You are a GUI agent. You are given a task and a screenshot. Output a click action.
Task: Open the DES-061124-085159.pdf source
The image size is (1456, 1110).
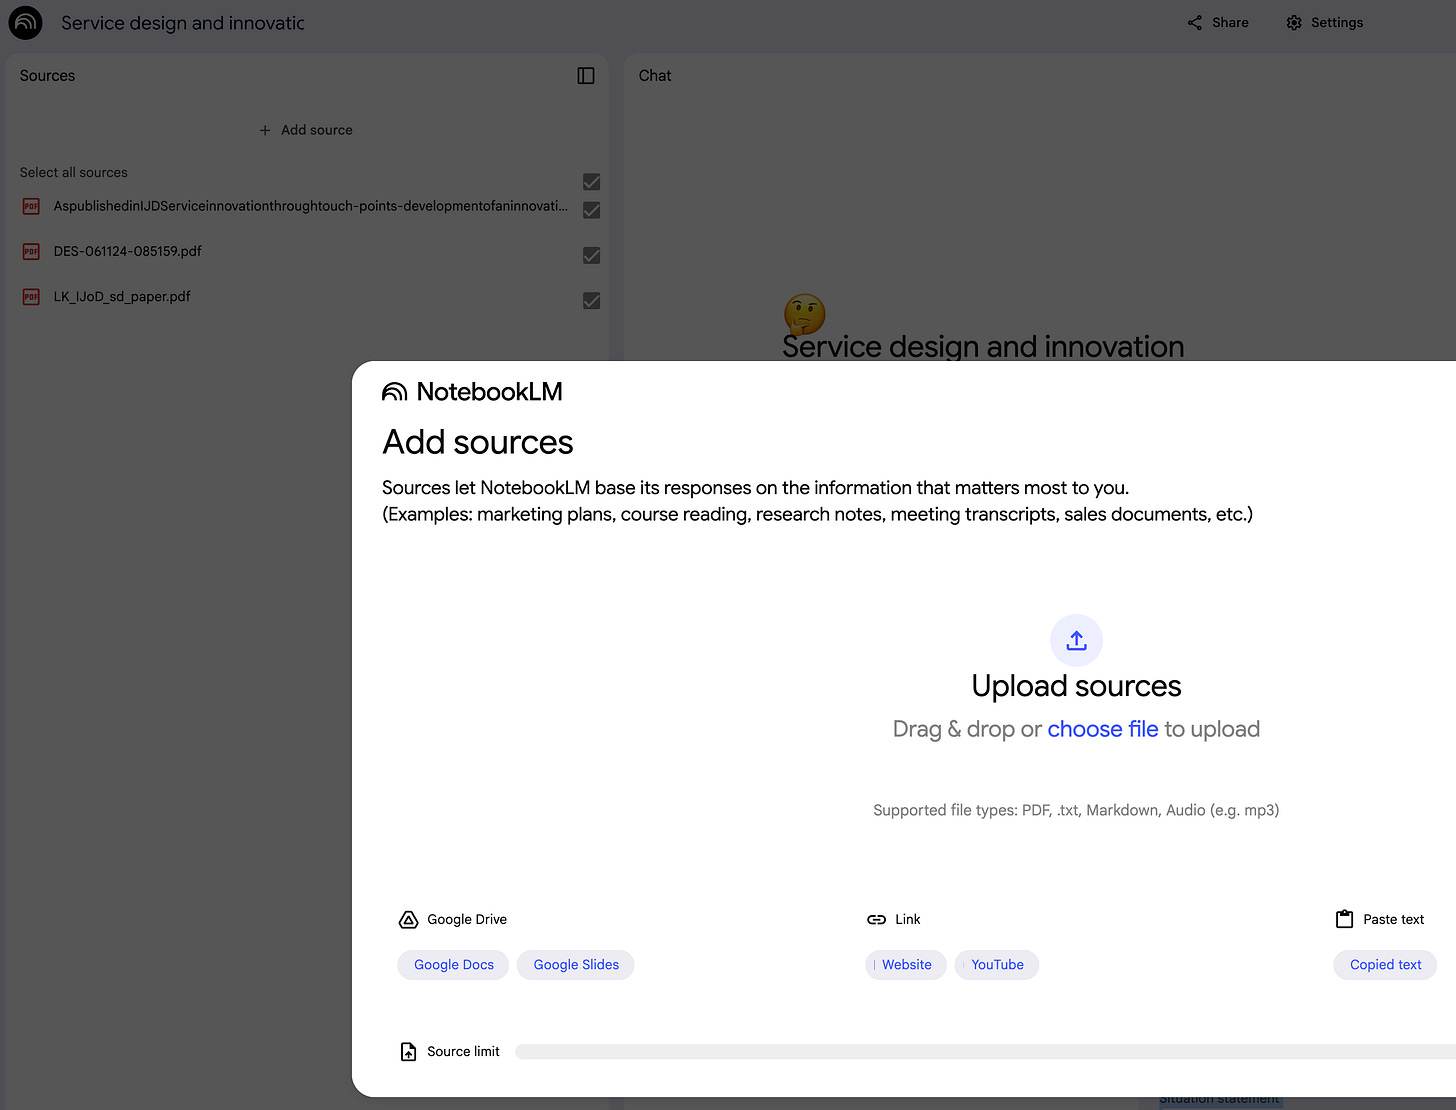[128, 251]
